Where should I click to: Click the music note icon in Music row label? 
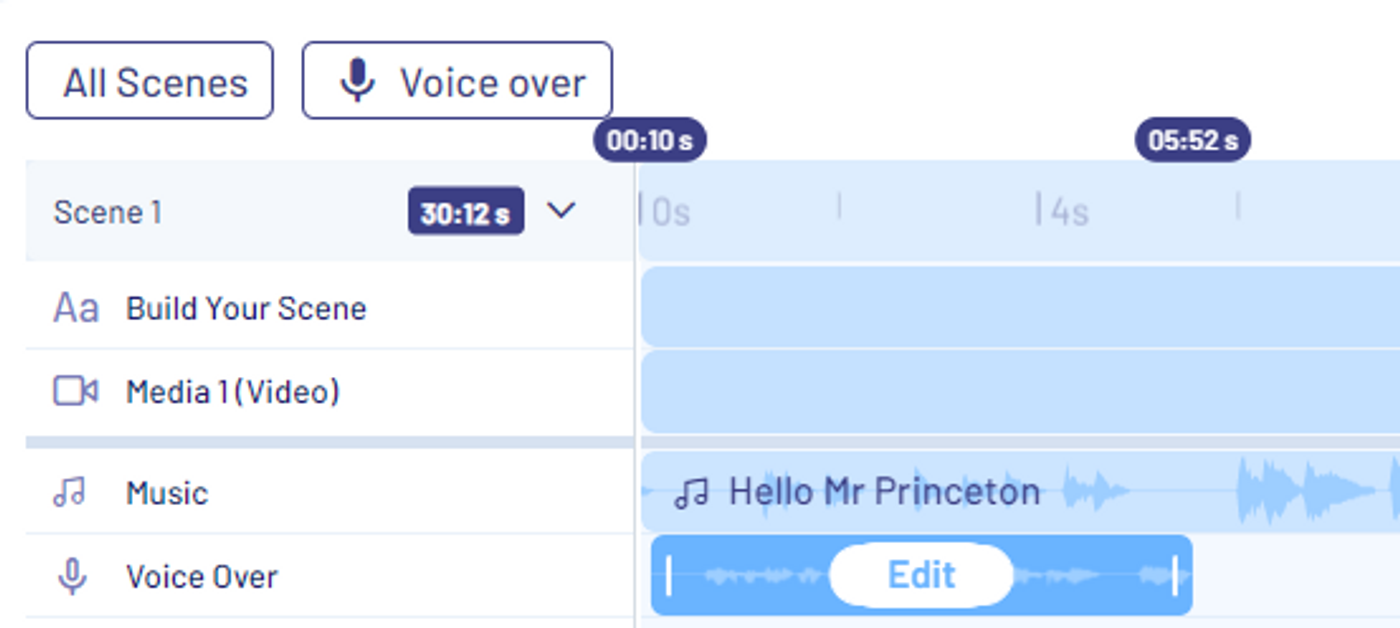[x=69, y=492]
